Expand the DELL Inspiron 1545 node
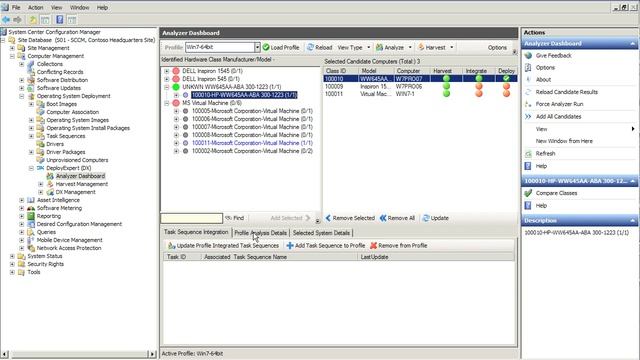The height and width of the screenshot is (360, 640). pyautogui.click(x=167, y=71)
